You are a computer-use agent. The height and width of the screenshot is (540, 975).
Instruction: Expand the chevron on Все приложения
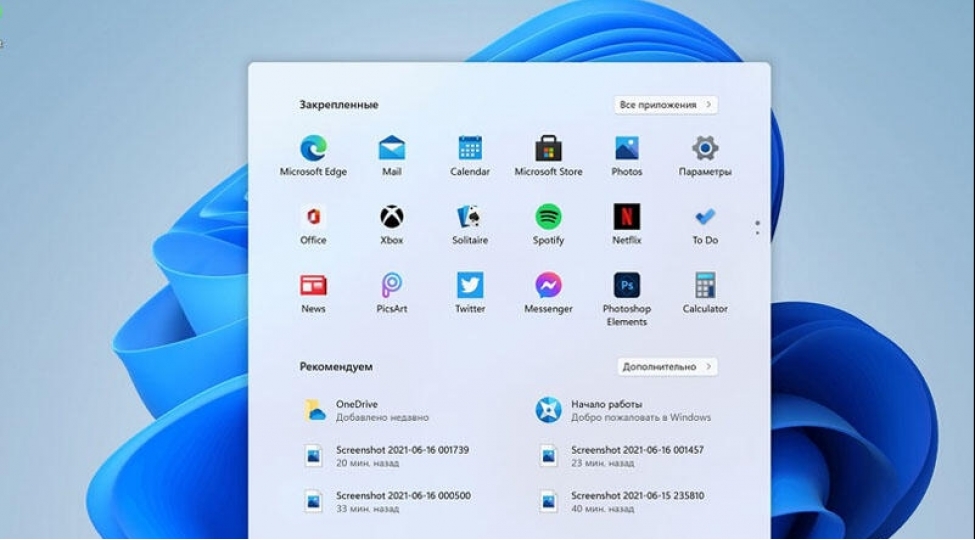pyautogui.click(x=708, y=105)
